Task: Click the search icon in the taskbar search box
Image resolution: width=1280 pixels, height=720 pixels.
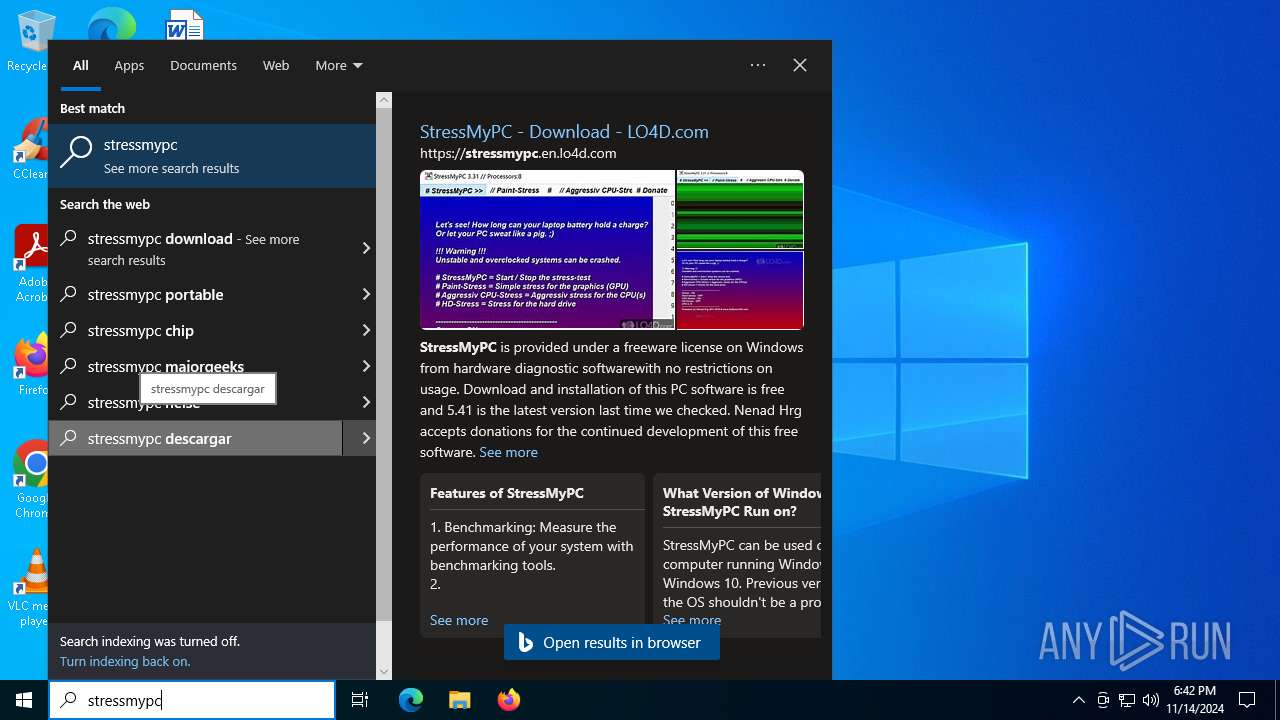Action: click(x=68, y=701)
